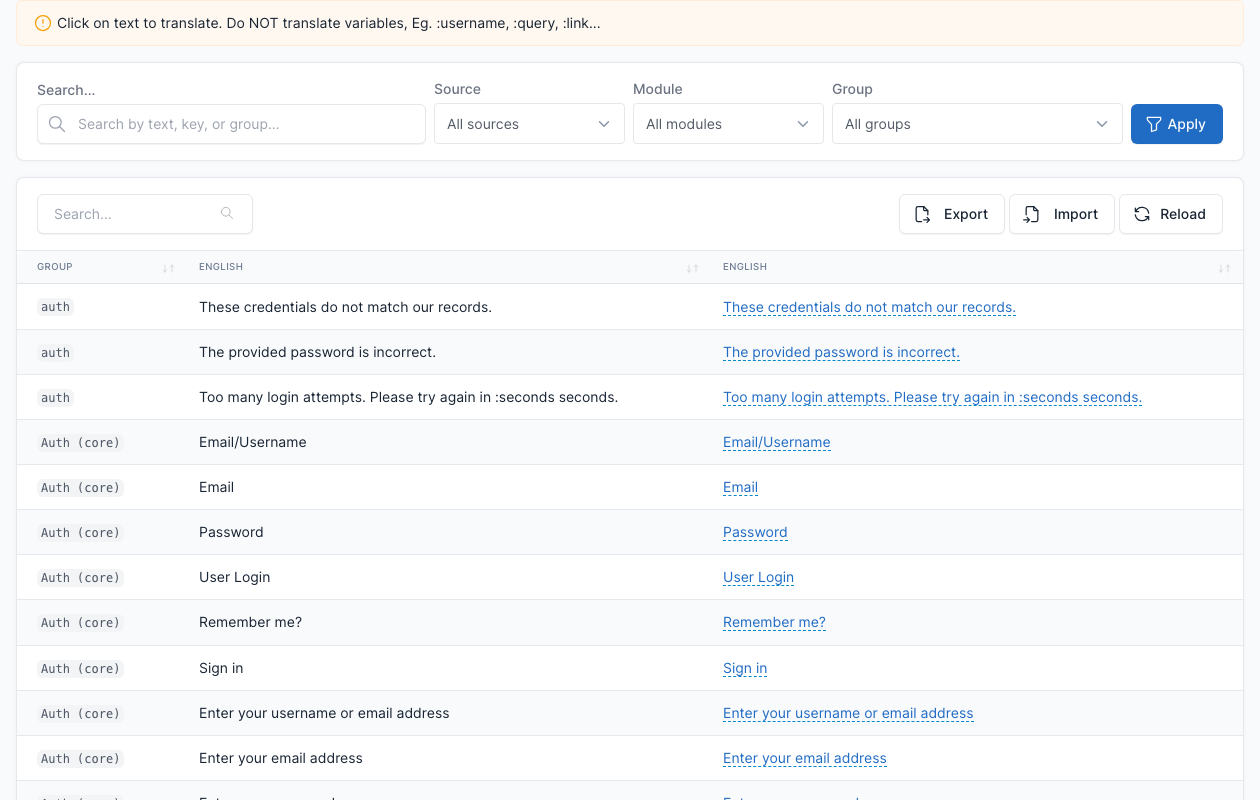Edit 'Enter your username or email address' translation link
This screenshot has width=1260, height=800.
coord(848,713)
